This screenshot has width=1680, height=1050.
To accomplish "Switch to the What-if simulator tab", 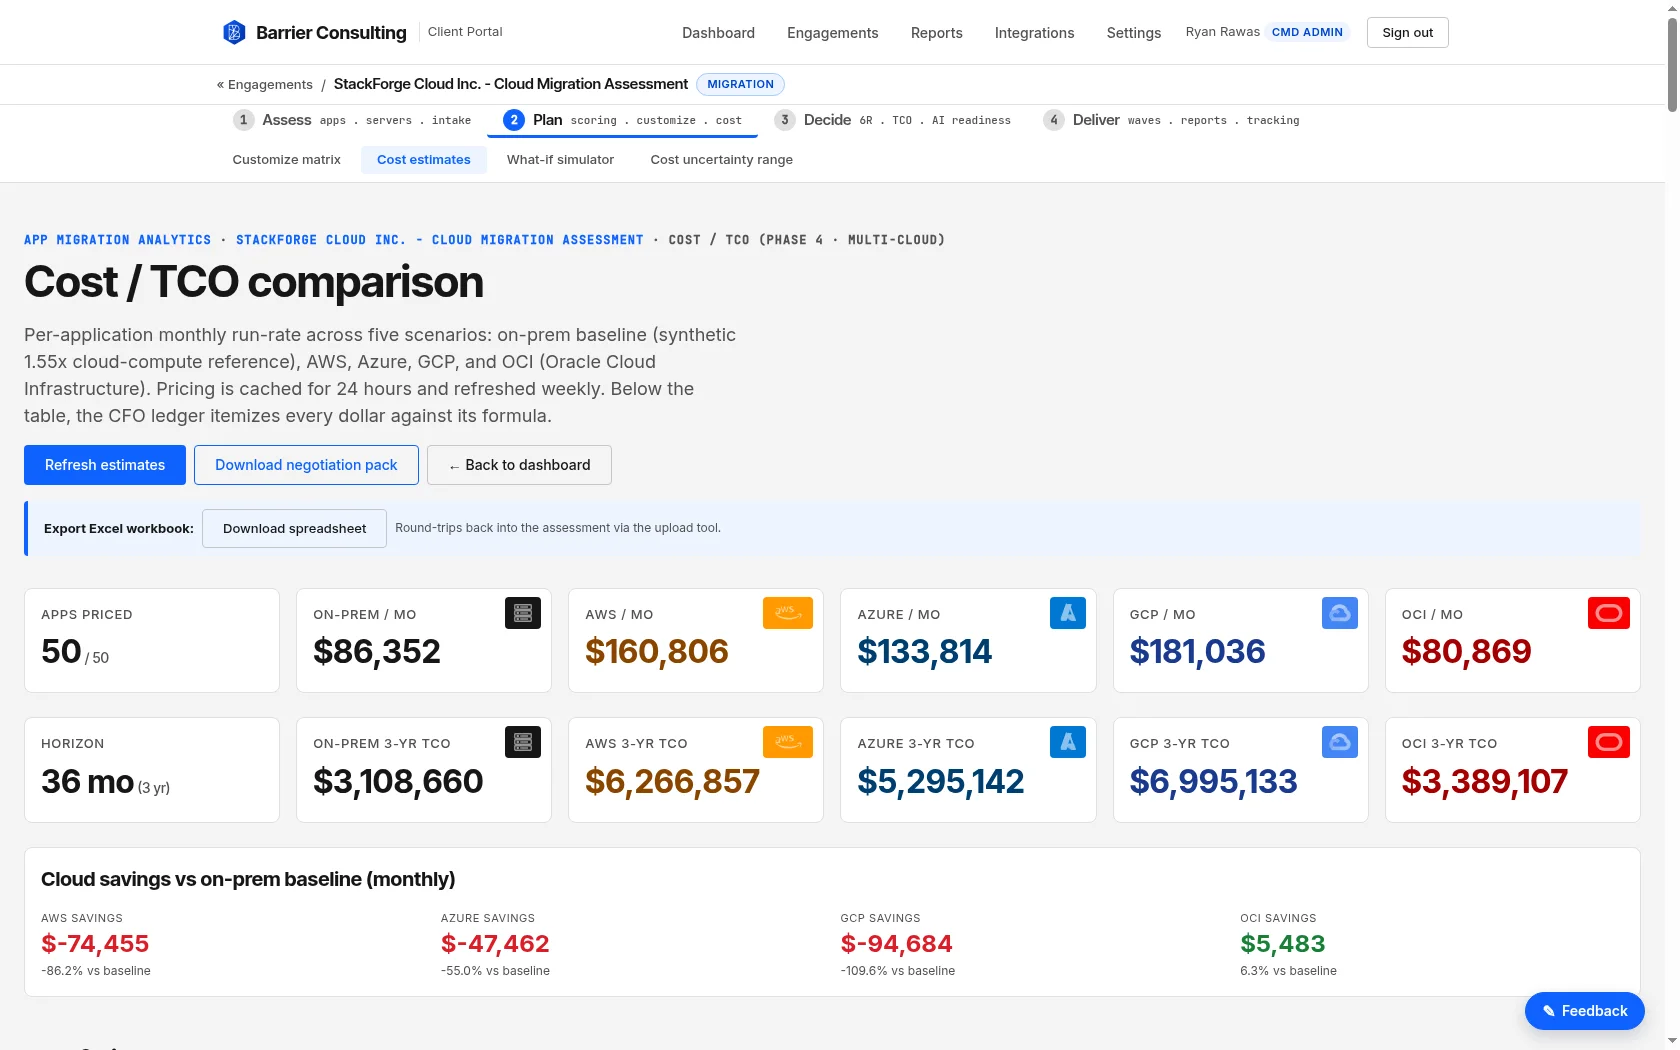I will 560,160.
